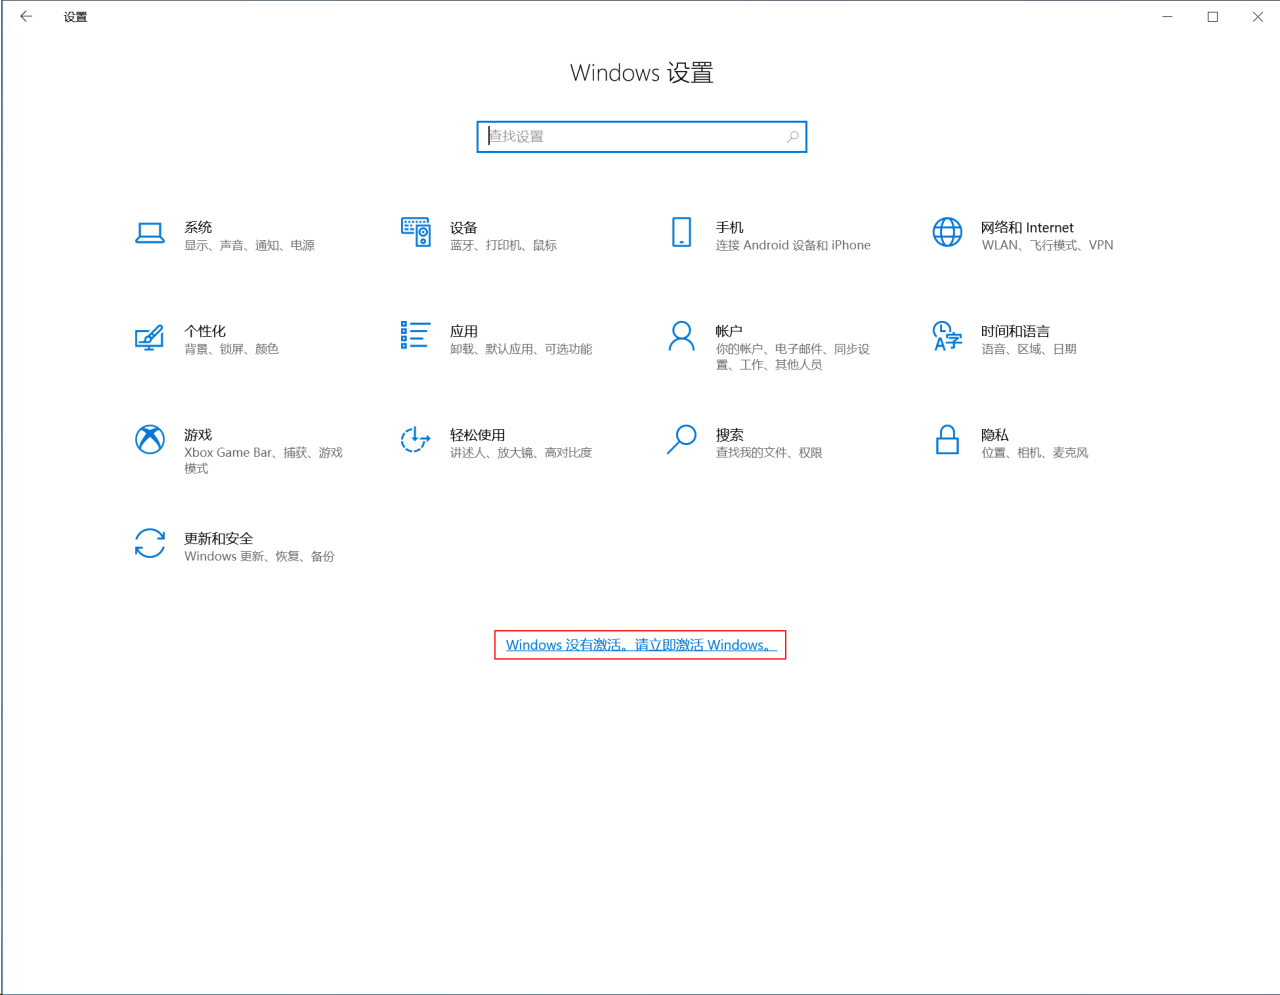This screenshot has height=995, width=1280.
Task: Open the 游戏 Xbox icon
Action: 150,439
